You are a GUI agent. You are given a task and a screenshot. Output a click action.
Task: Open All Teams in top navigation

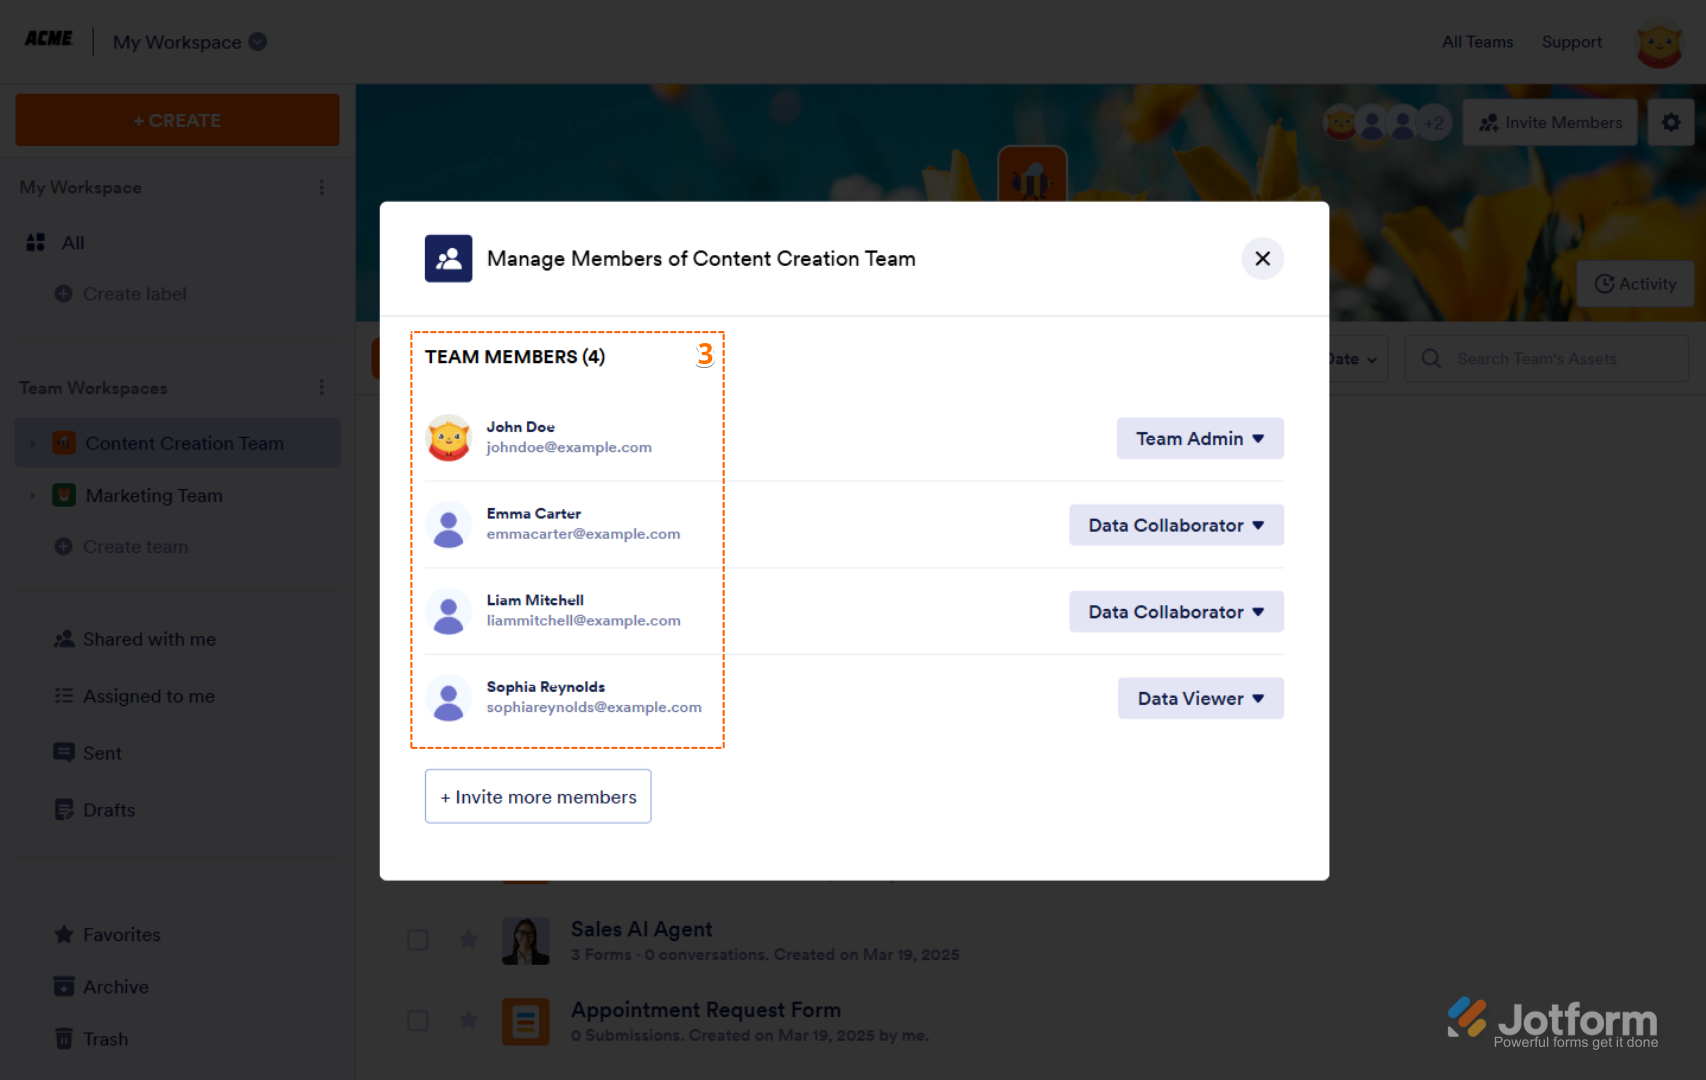pos(1477,42)
